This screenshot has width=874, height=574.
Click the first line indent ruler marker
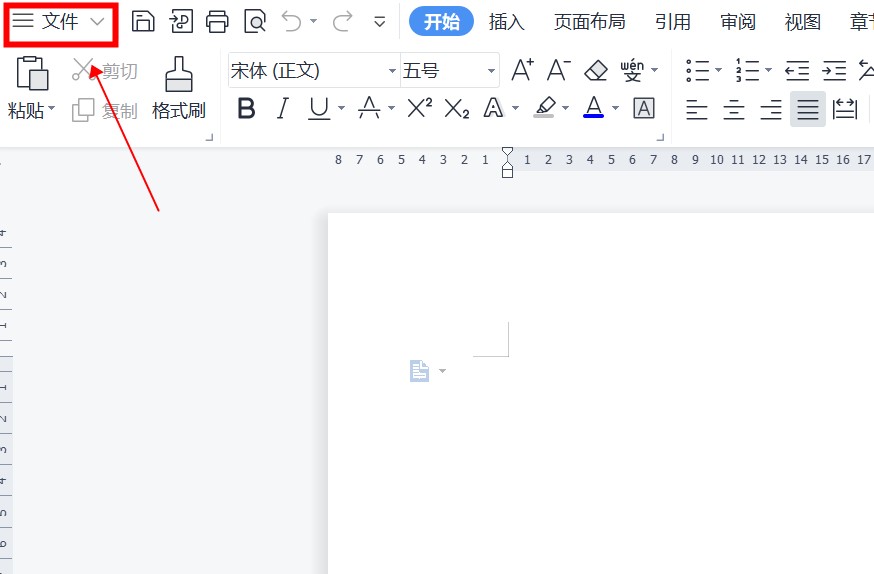point(507,153)
